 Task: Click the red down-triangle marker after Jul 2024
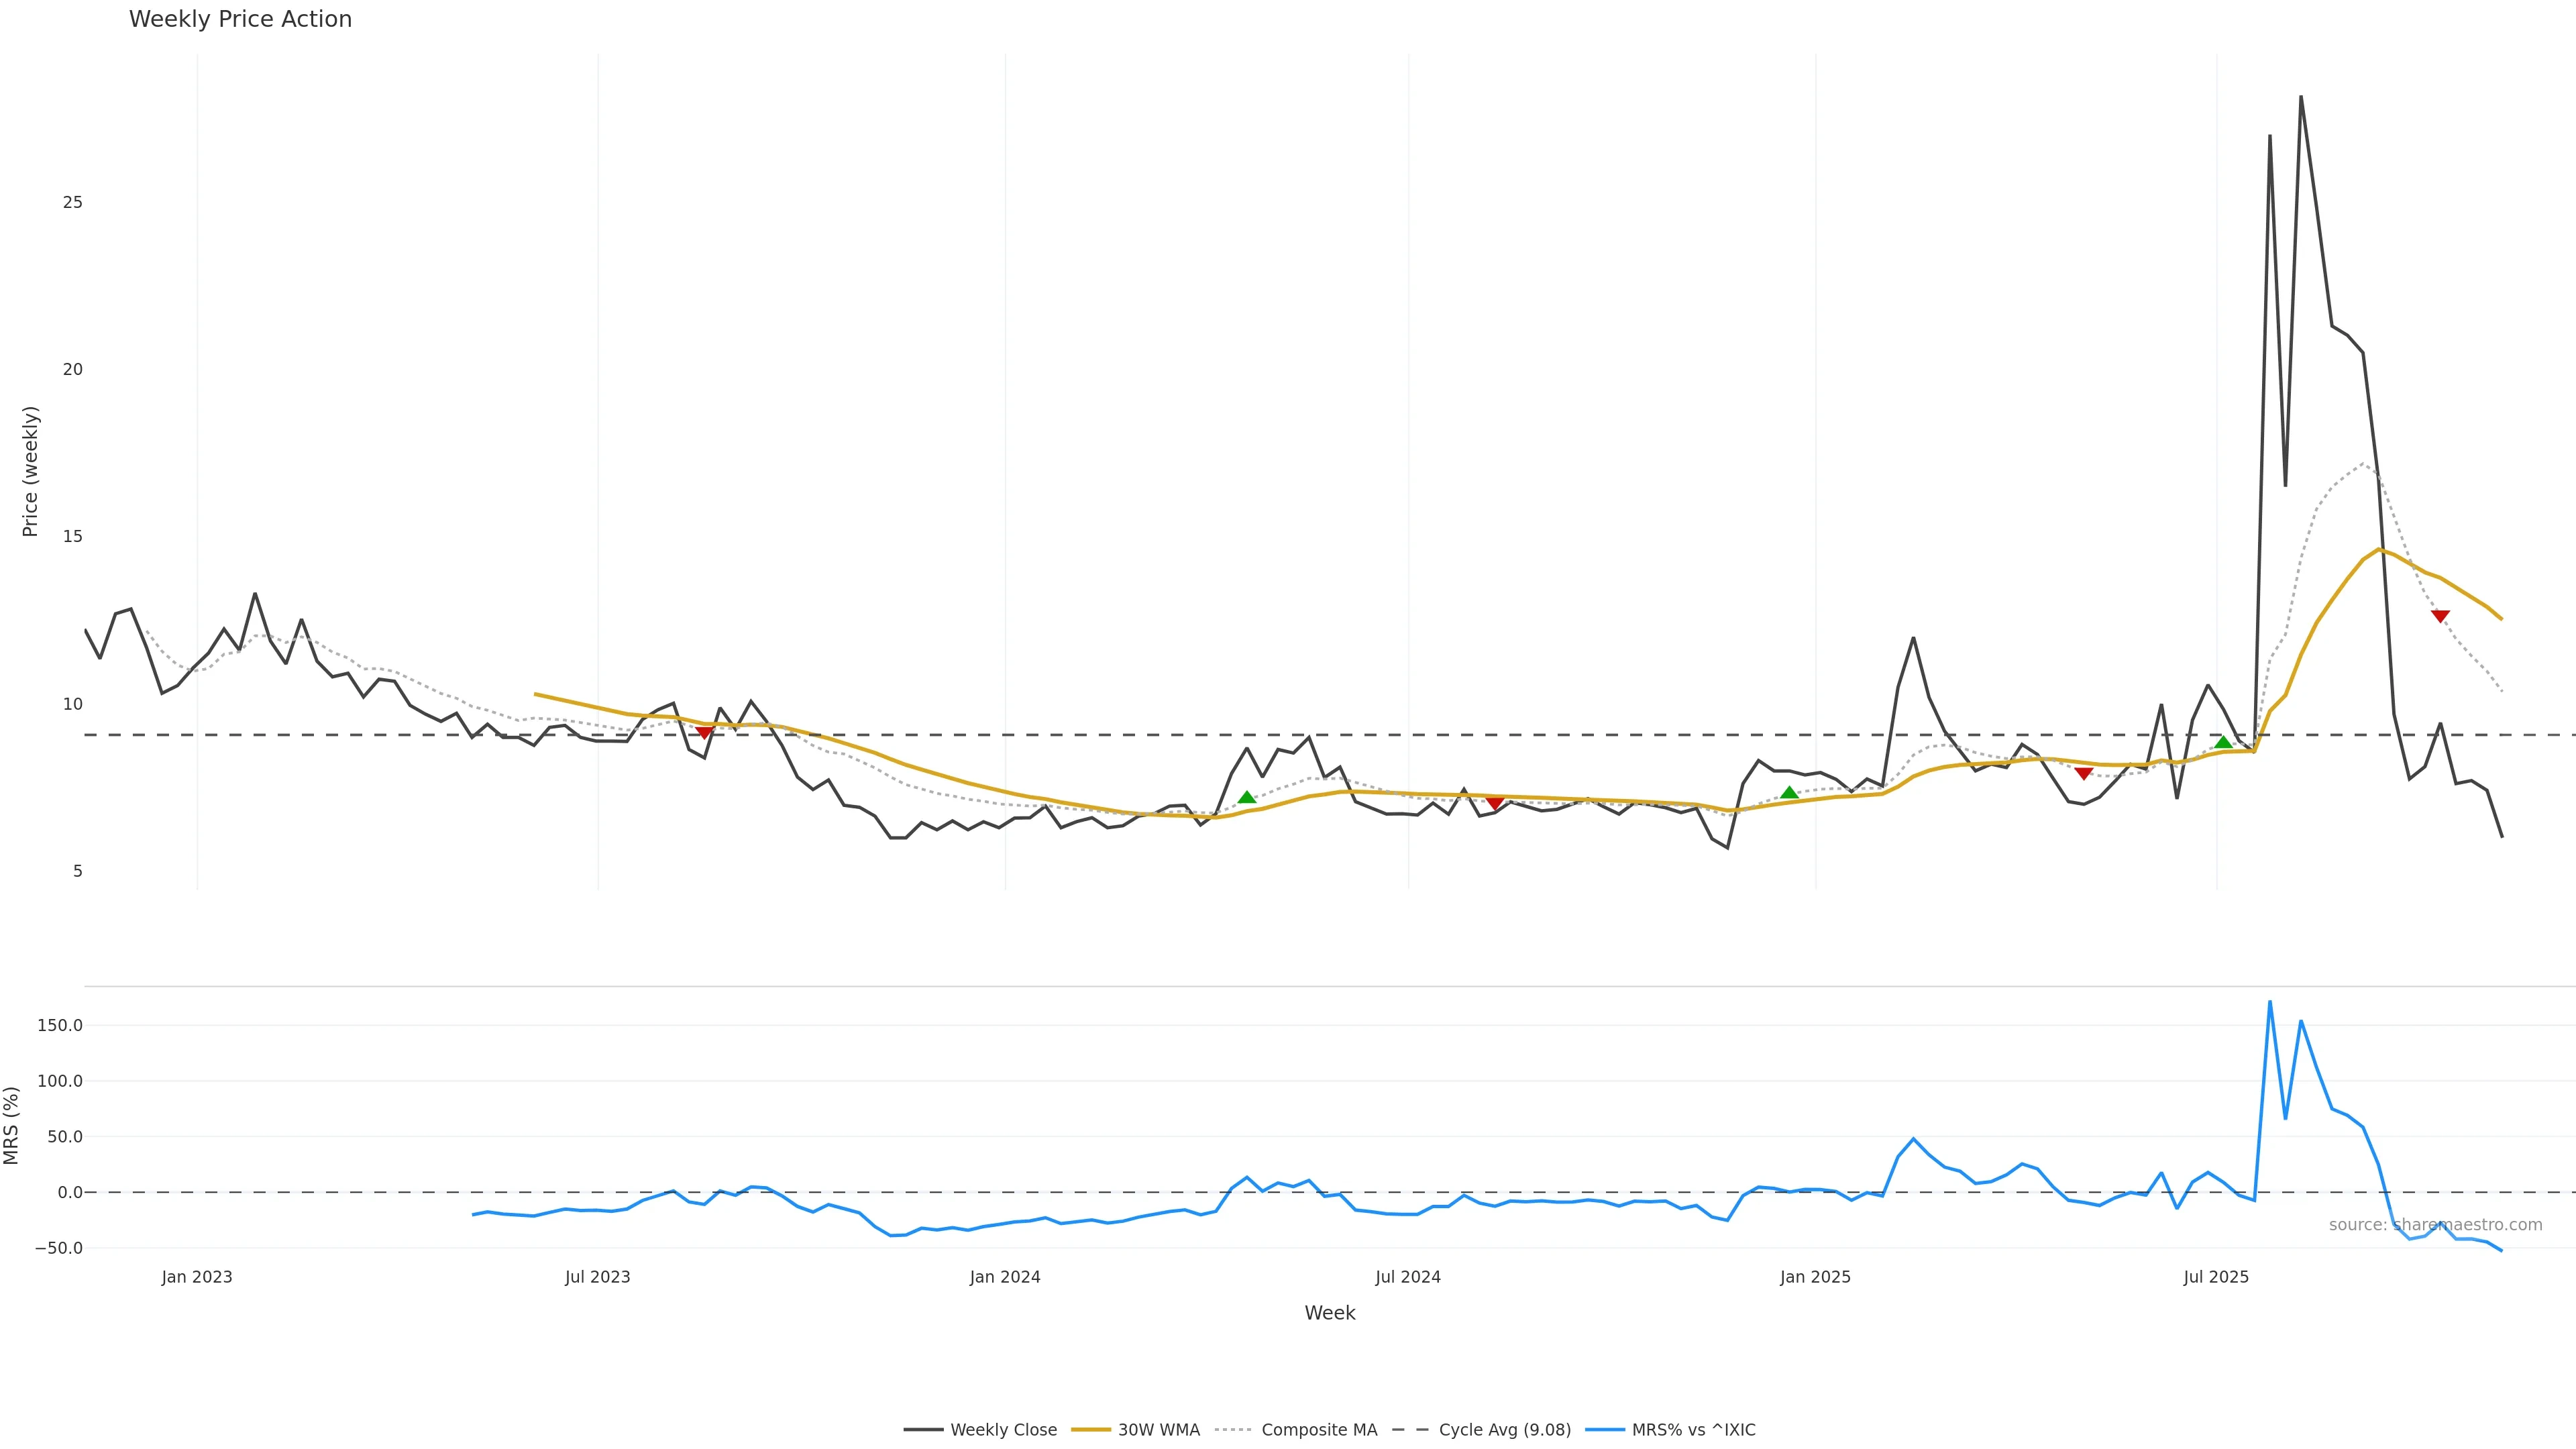tap(1494, 803)
